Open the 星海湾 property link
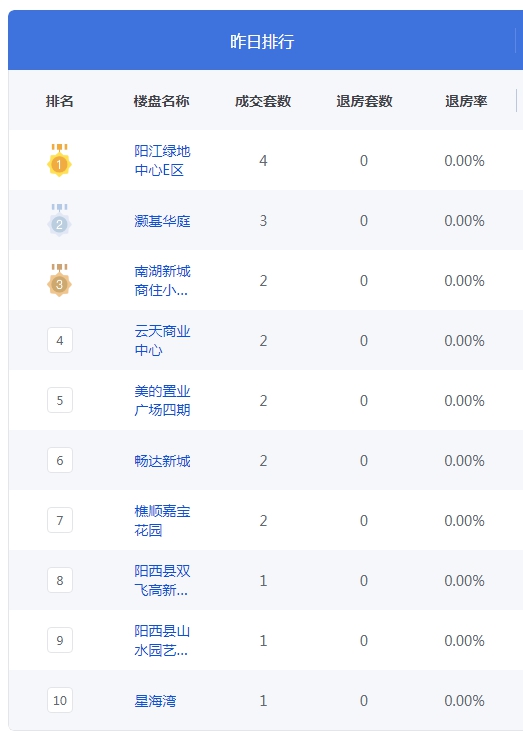 [155, 701]
